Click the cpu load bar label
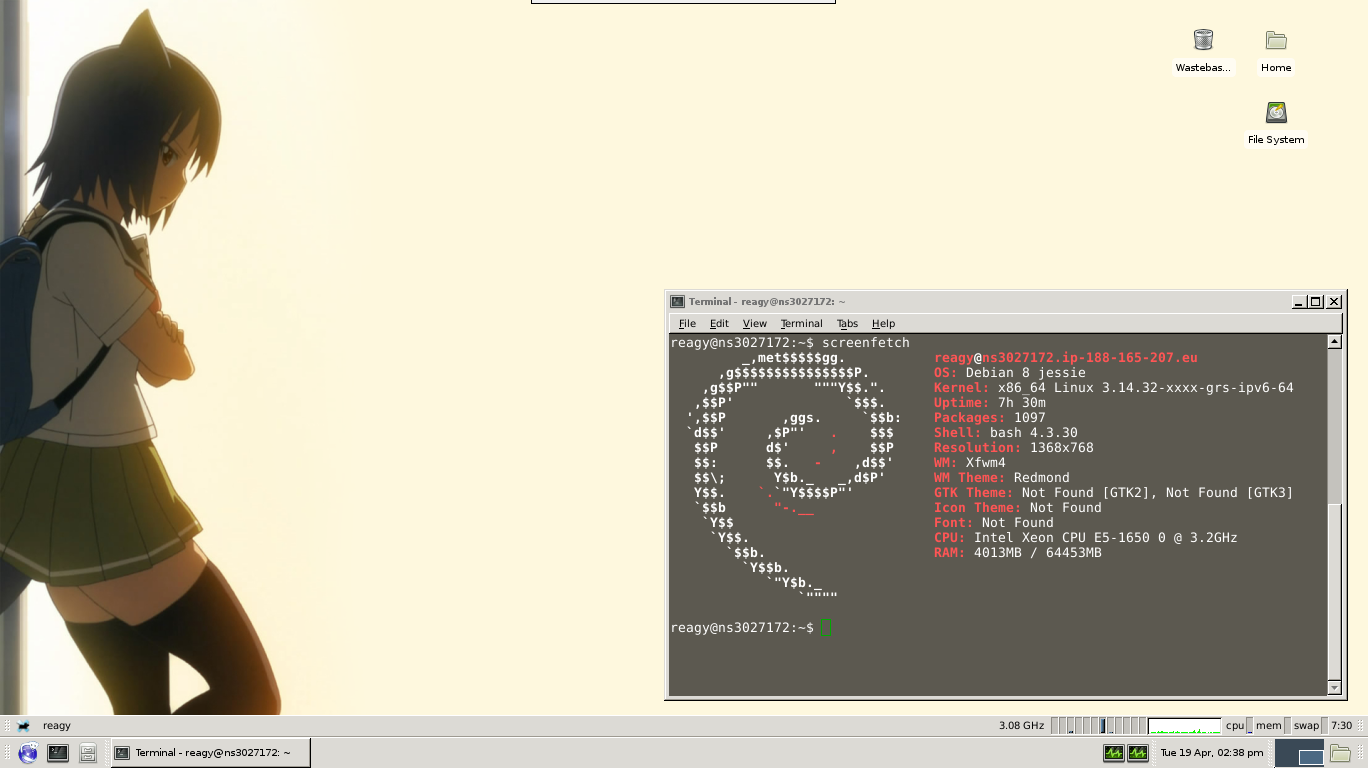Image resolution: width=1368 pixels, height=768 pixels. point(1236,726)
